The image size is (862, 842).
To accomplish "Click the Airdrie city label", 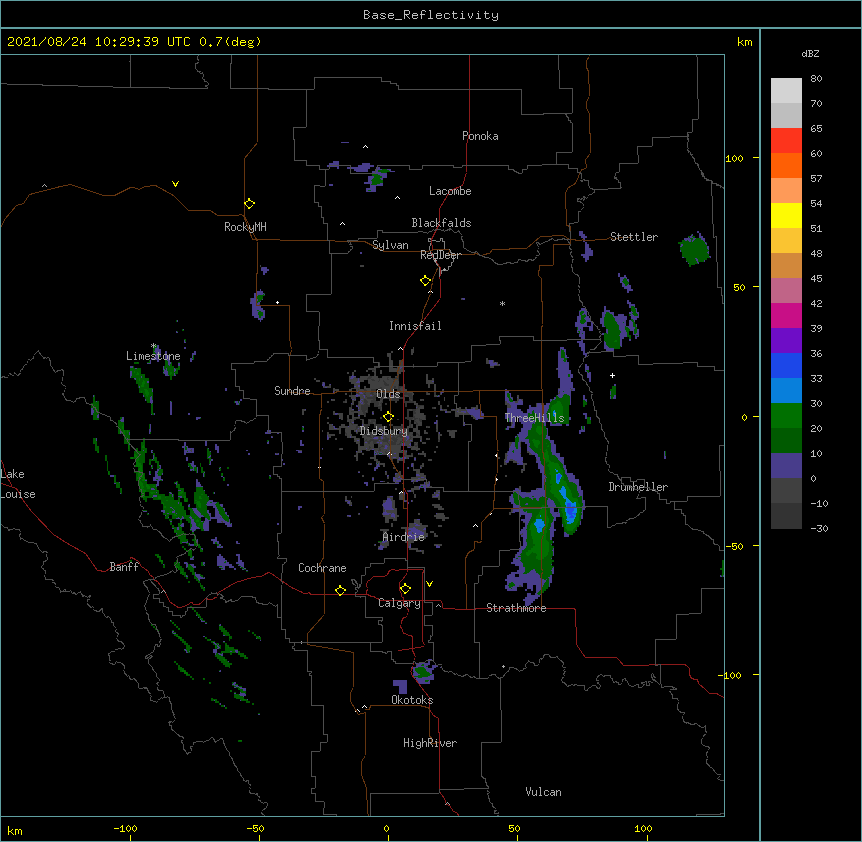I will [x=404, y=537].
